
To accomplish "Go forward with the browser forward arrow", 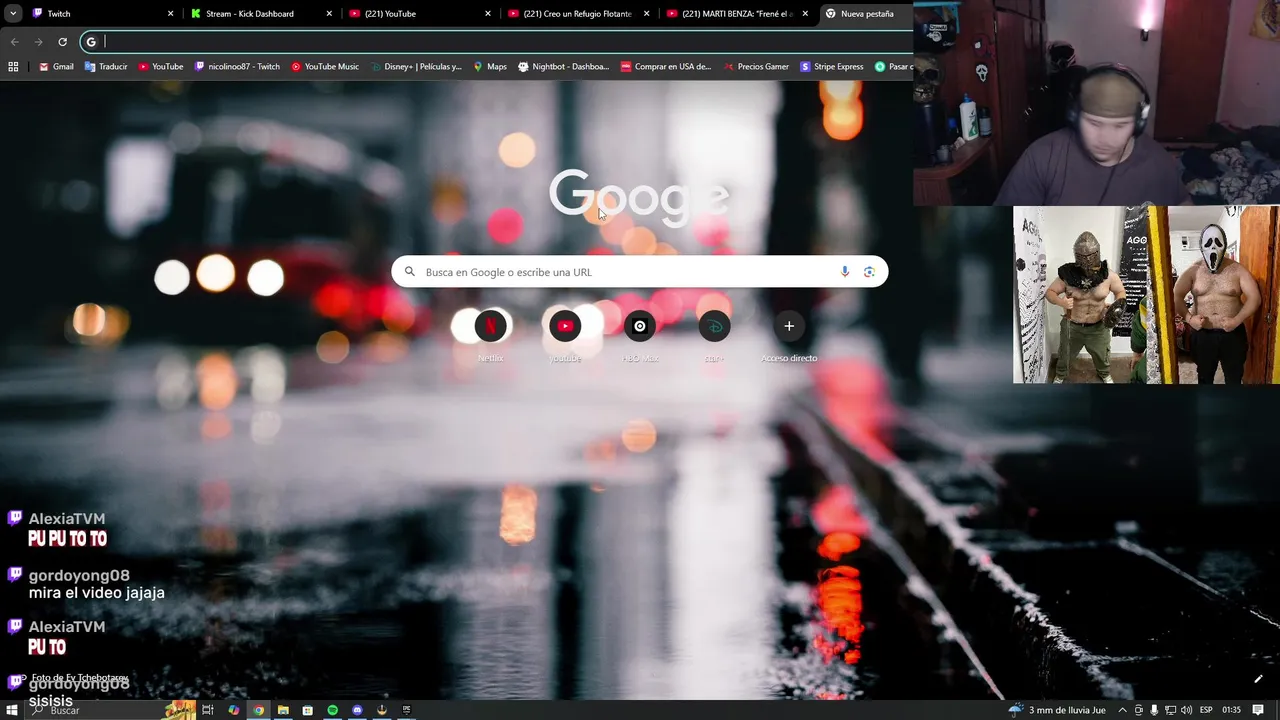I will 38,42.
